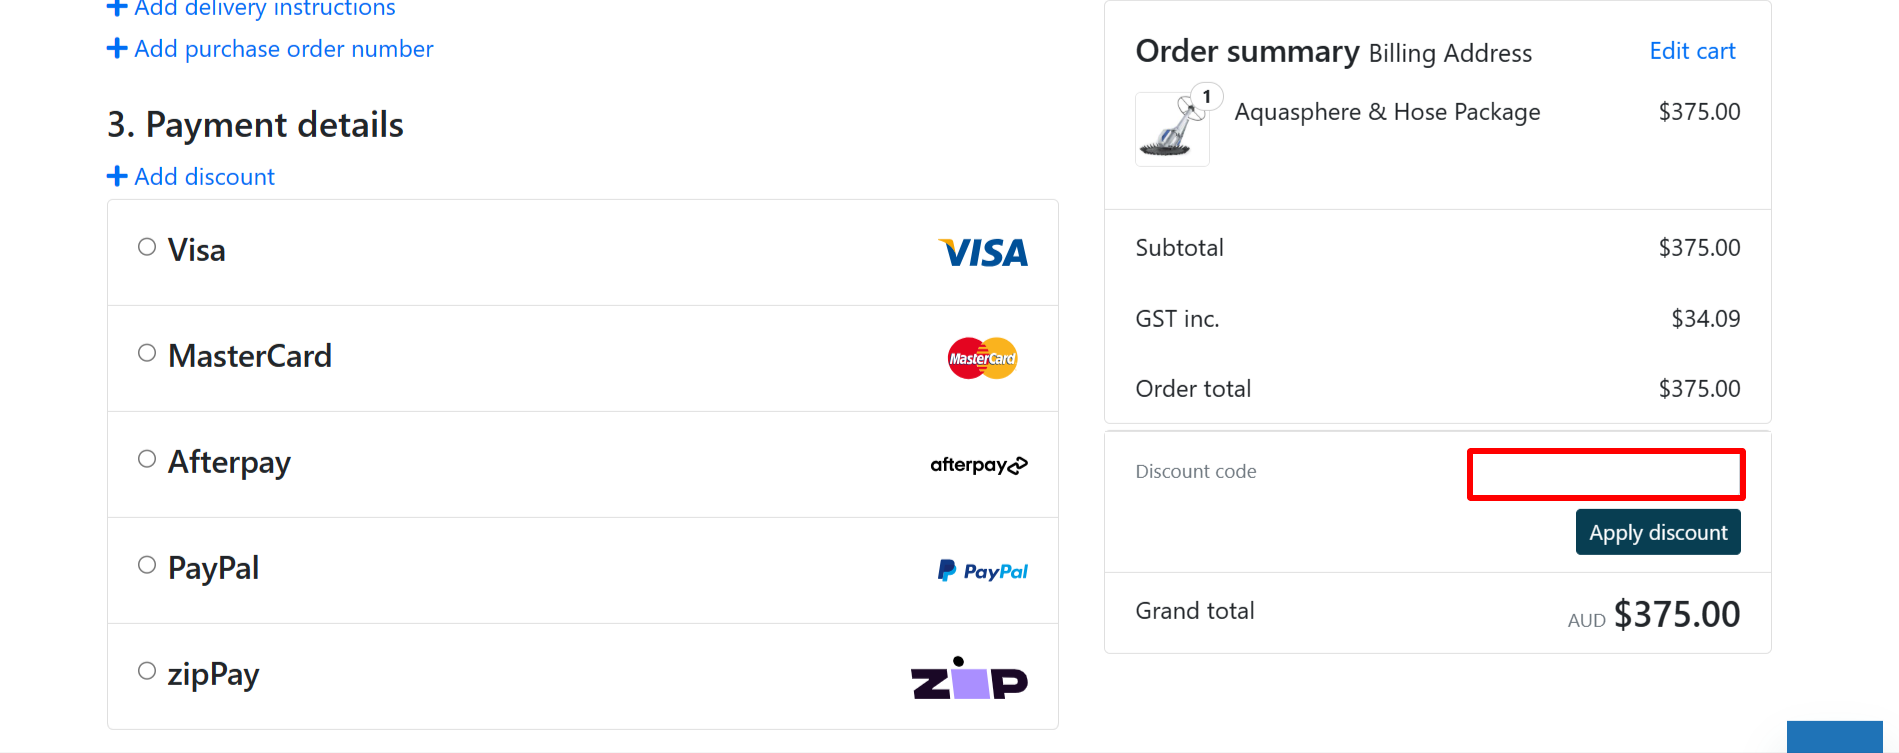Click the Apply discount button

(x=1657, y=531)
